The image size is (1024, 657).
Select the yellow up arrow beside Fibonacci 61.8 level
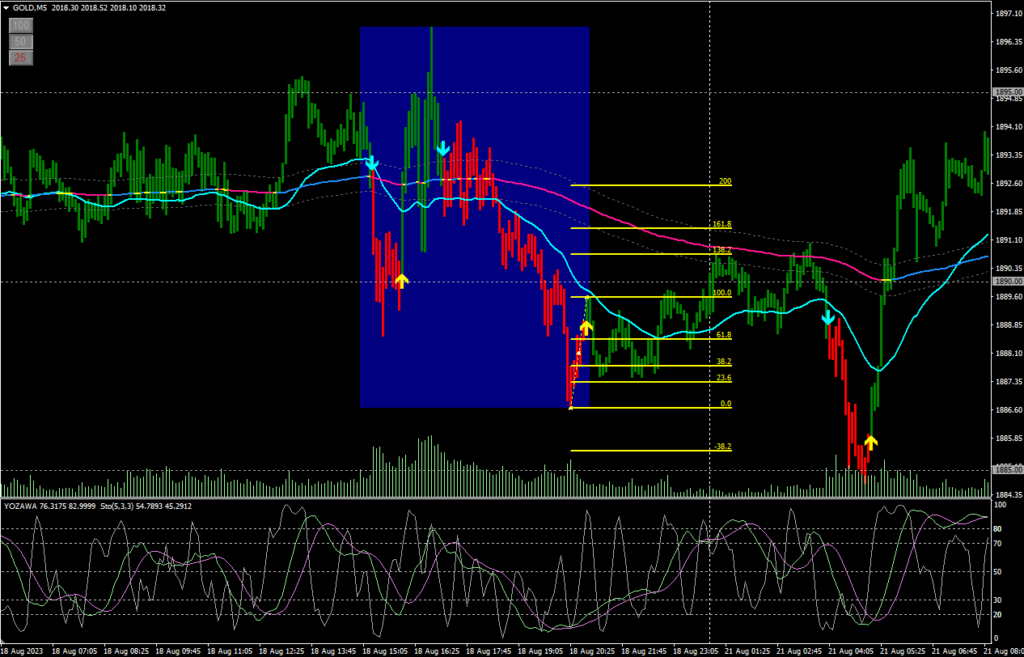586,327
